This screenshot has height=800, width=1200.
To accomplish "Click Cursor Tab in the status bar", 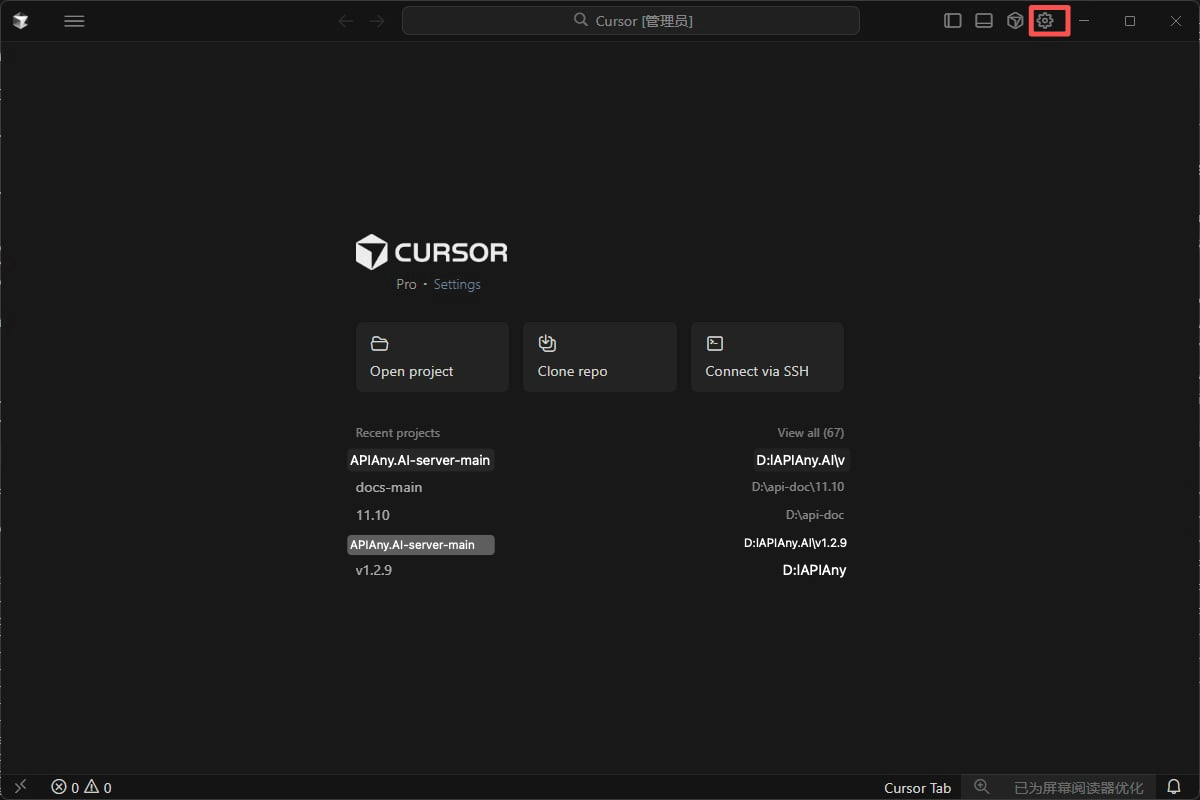I will 917,788.
